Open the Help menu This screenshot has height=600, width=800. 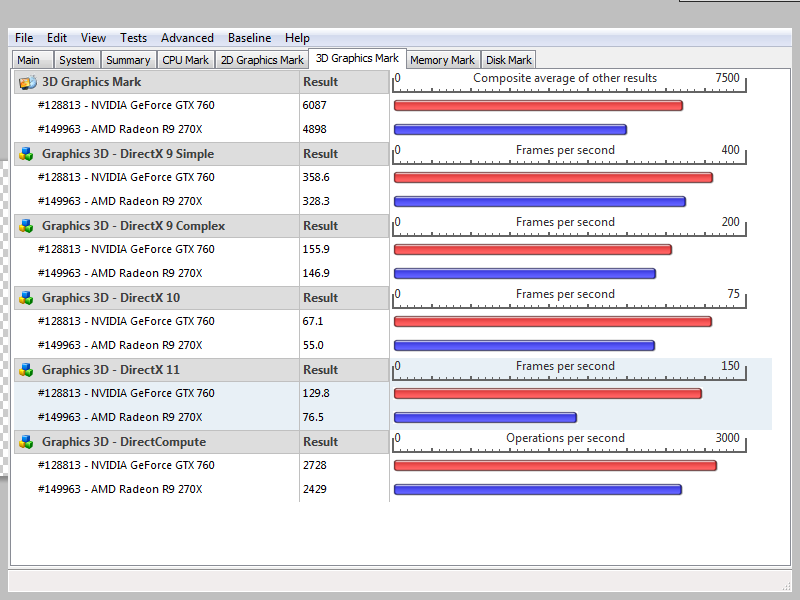pyautogui.click(x=297, y=38)
